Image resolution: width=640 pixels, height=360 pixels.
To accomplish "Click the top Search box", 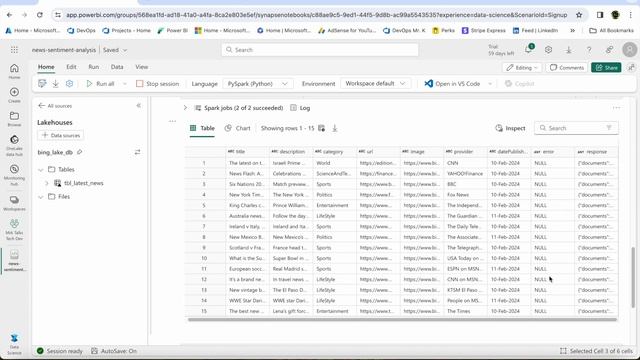I will click(x=320, y=50).
